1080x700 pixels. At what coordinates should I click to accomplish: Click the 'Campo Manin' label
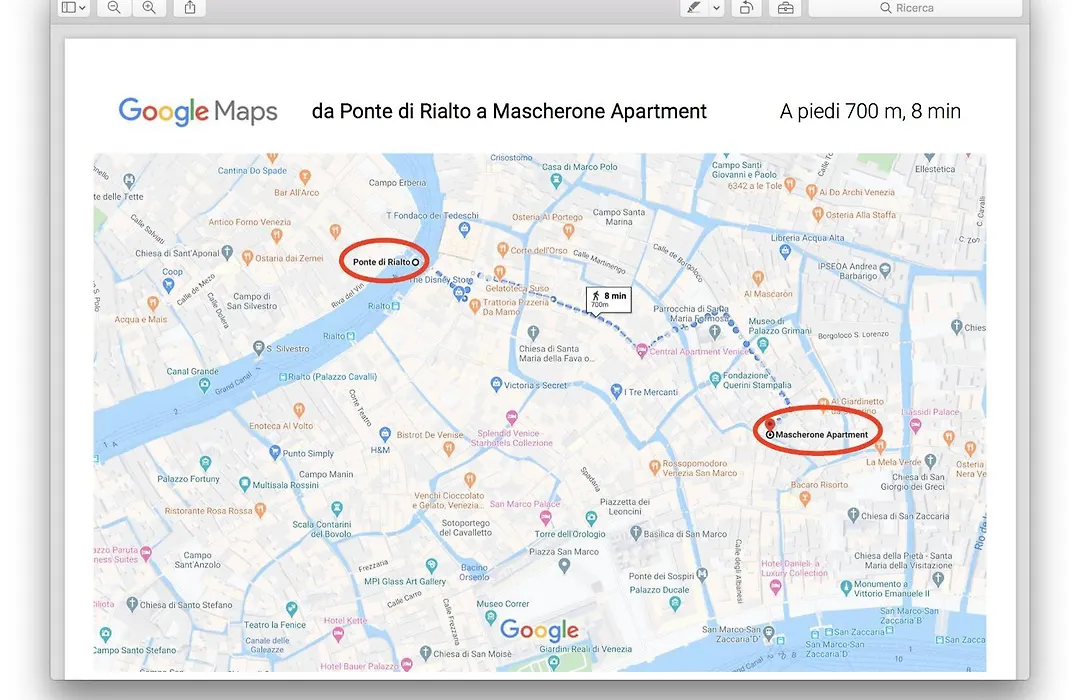[326, 475]
